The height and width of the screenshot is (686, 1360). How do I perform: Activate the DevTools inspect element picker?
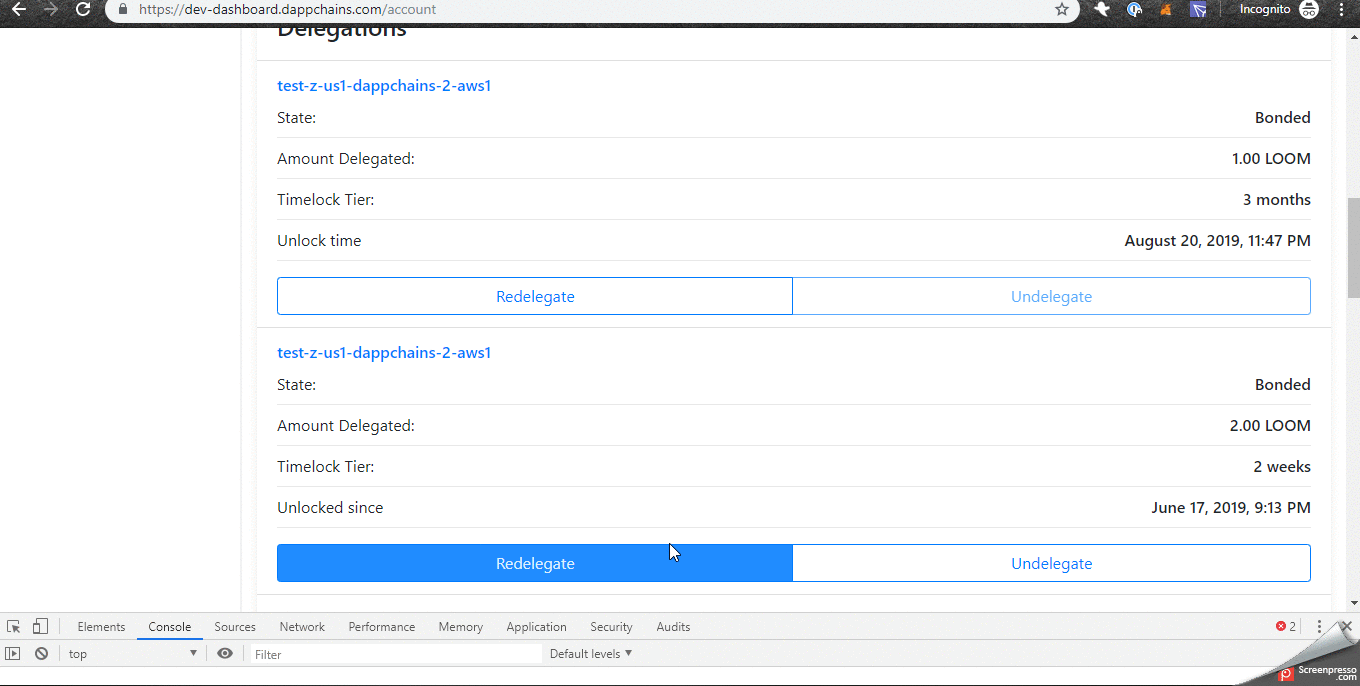14,627
